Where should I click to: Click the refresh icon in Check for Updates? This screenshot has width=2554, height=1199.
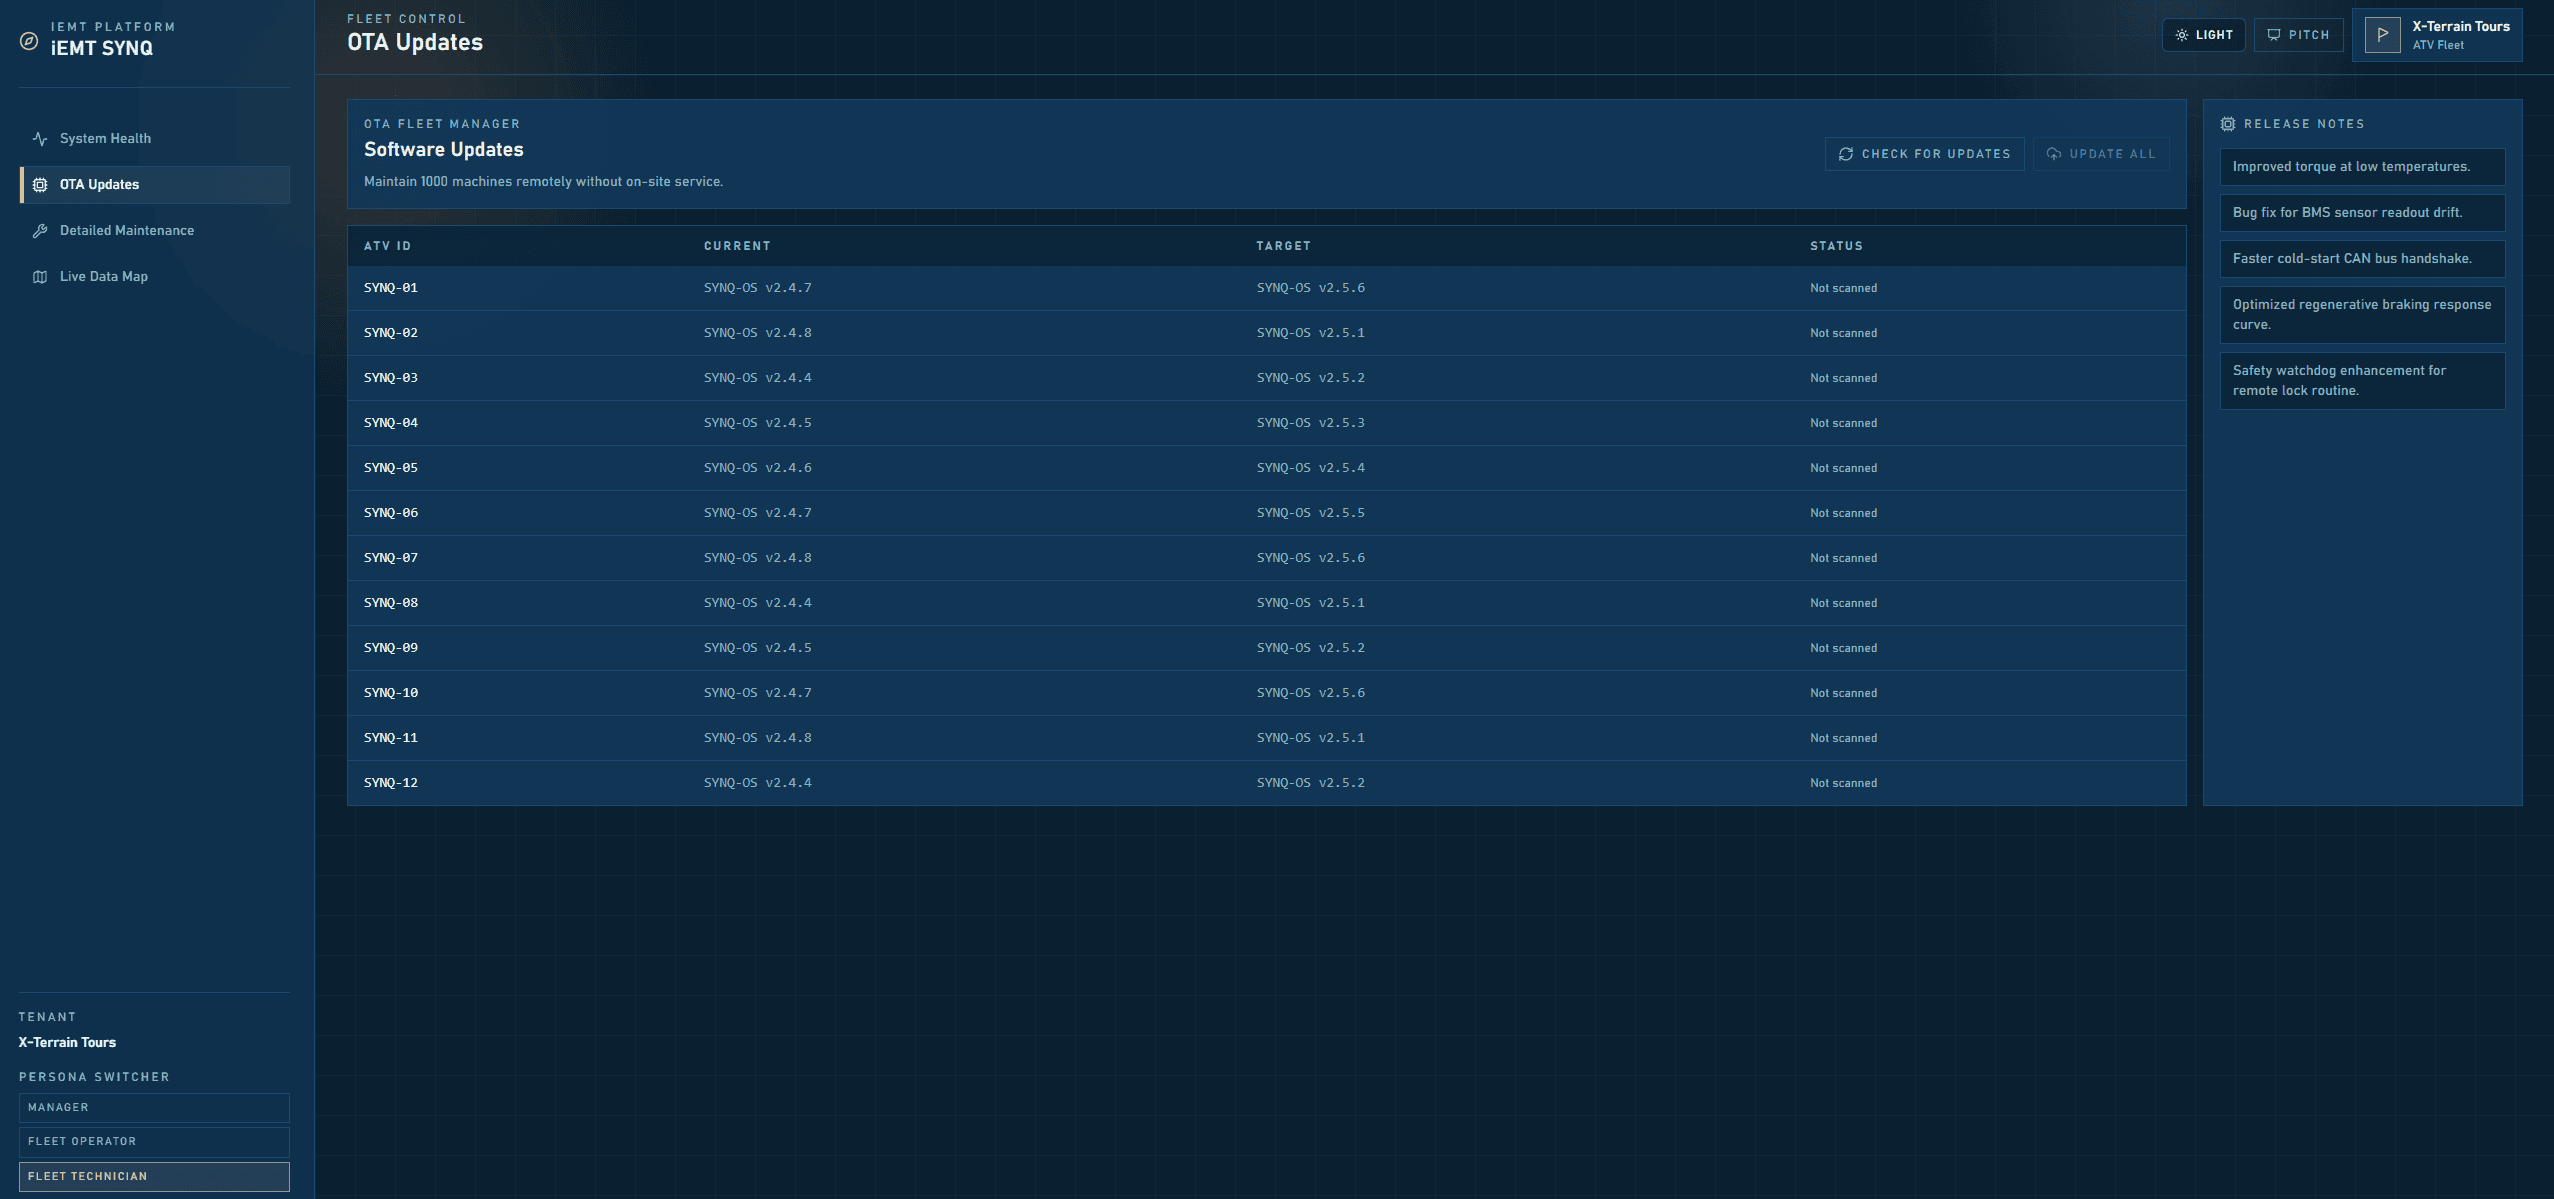click(x=1846, y=154)
